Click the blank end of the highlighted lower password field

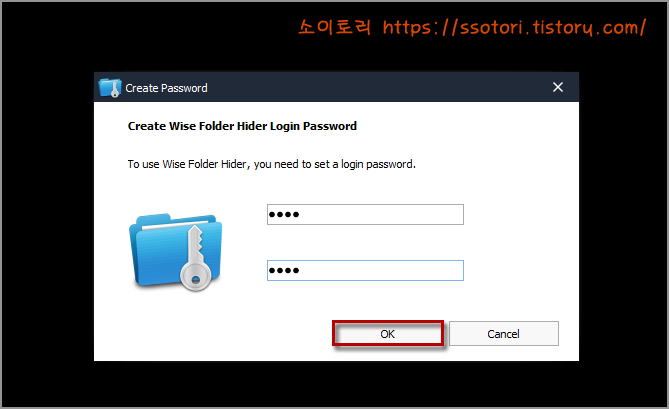382,270
